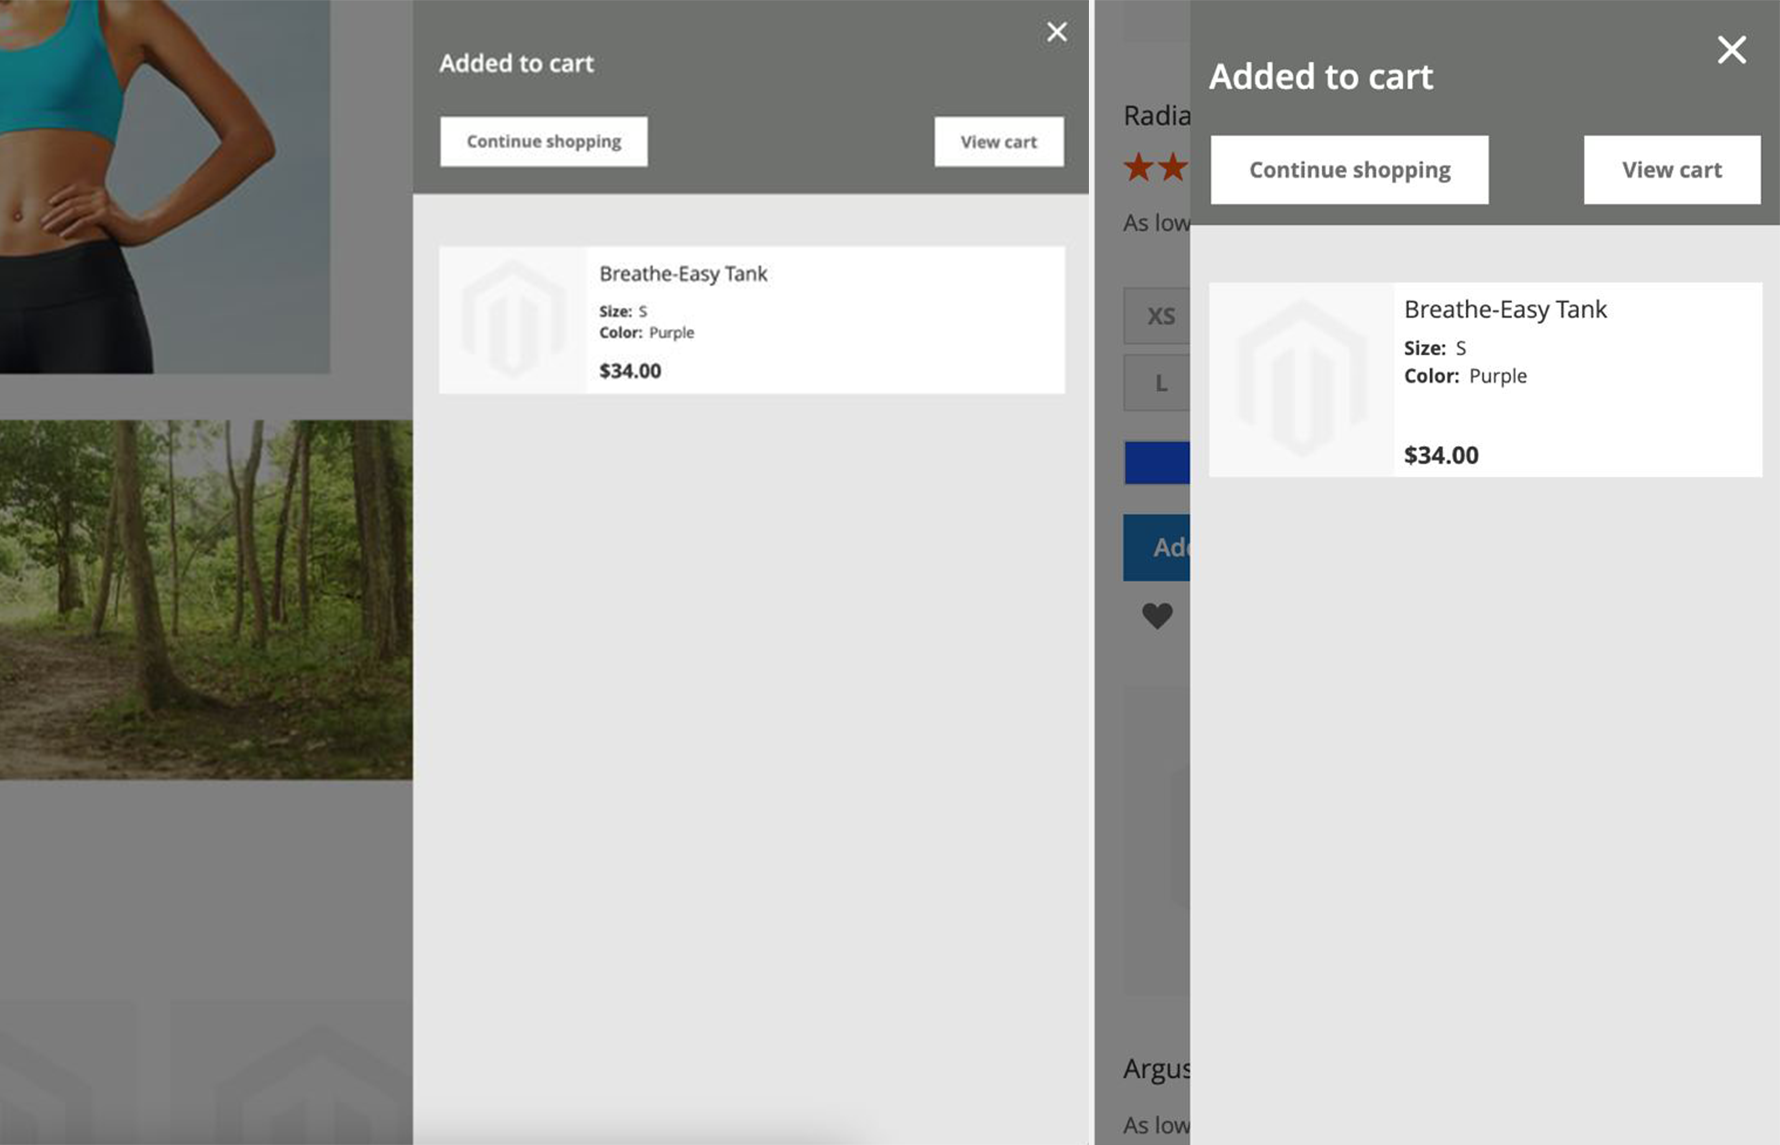This screenshot has height=1145, width=1780.
Task: Open Breathe-Easy Tank thumbnail in left panel
Action: point(513,320)
